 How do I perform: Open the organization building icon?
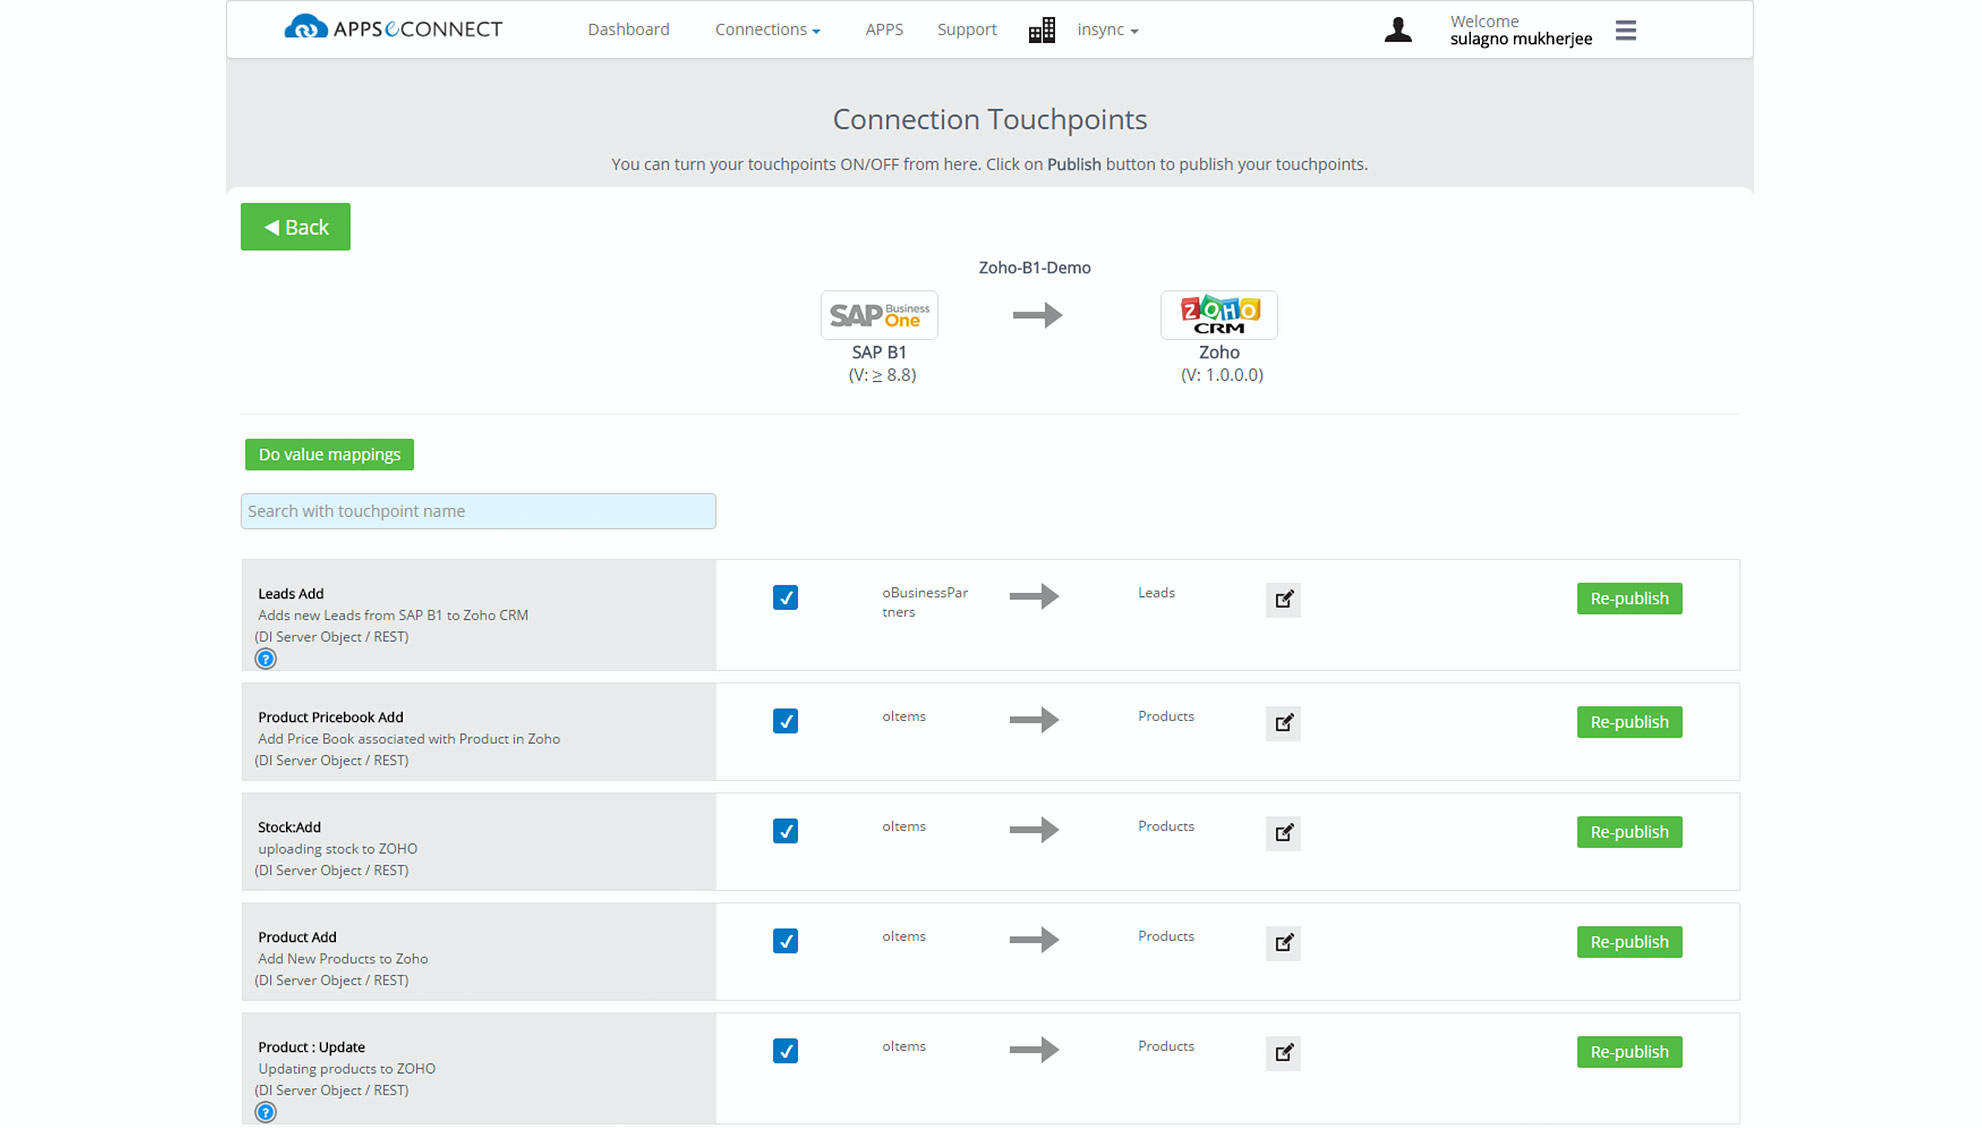pos(1042,30)
